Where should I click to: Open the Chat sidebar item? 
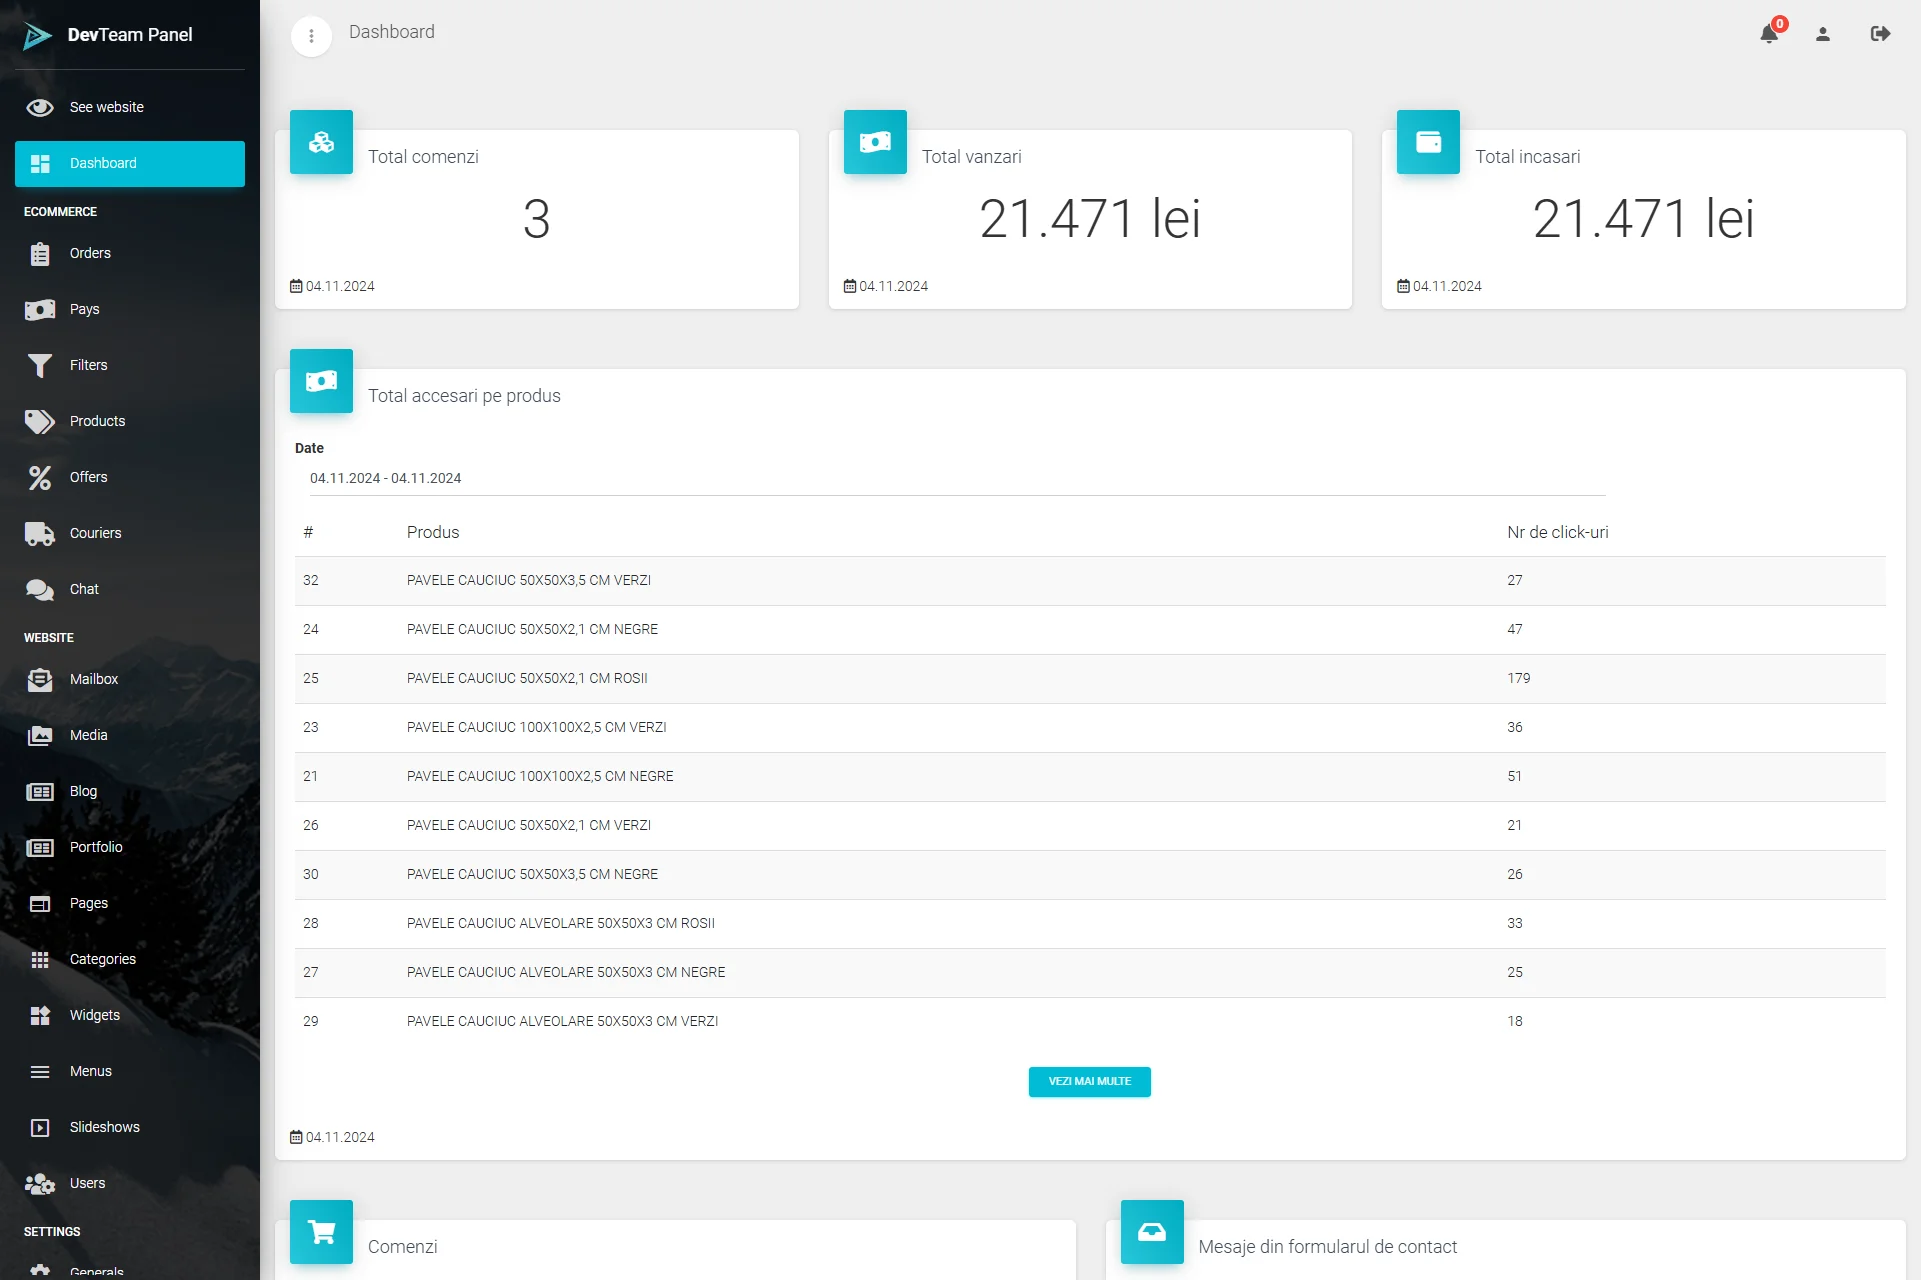click(84, 589)
